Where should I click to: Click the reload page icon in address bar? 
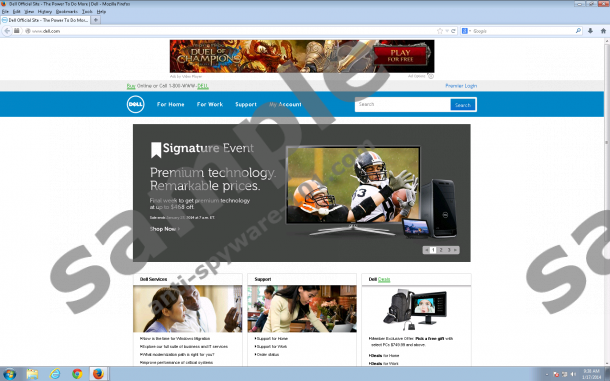point(453,31)
